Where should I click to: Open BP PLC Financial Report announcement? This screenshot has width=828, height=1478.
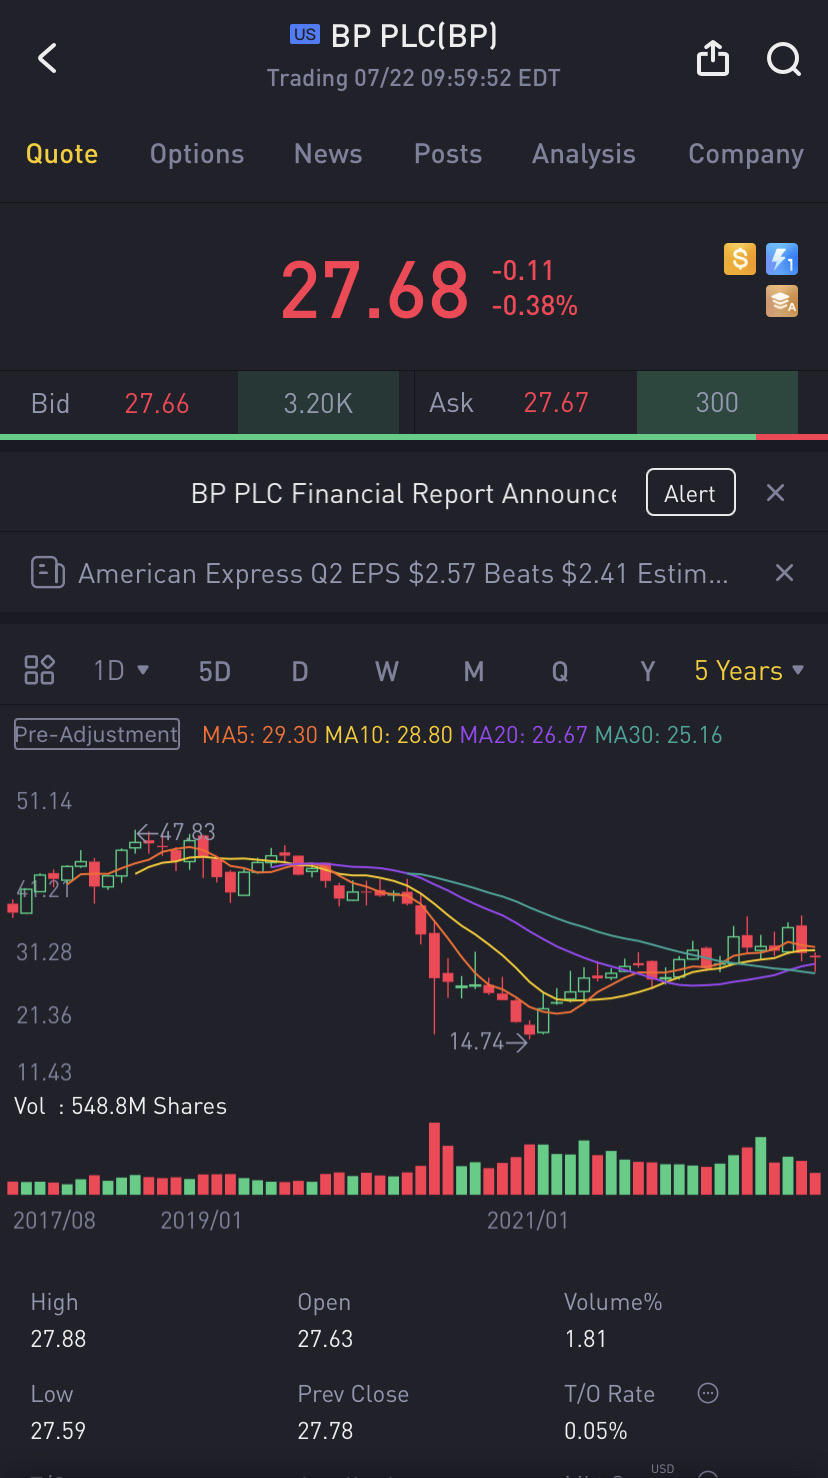pyautogui.click(x=404, y=493)
